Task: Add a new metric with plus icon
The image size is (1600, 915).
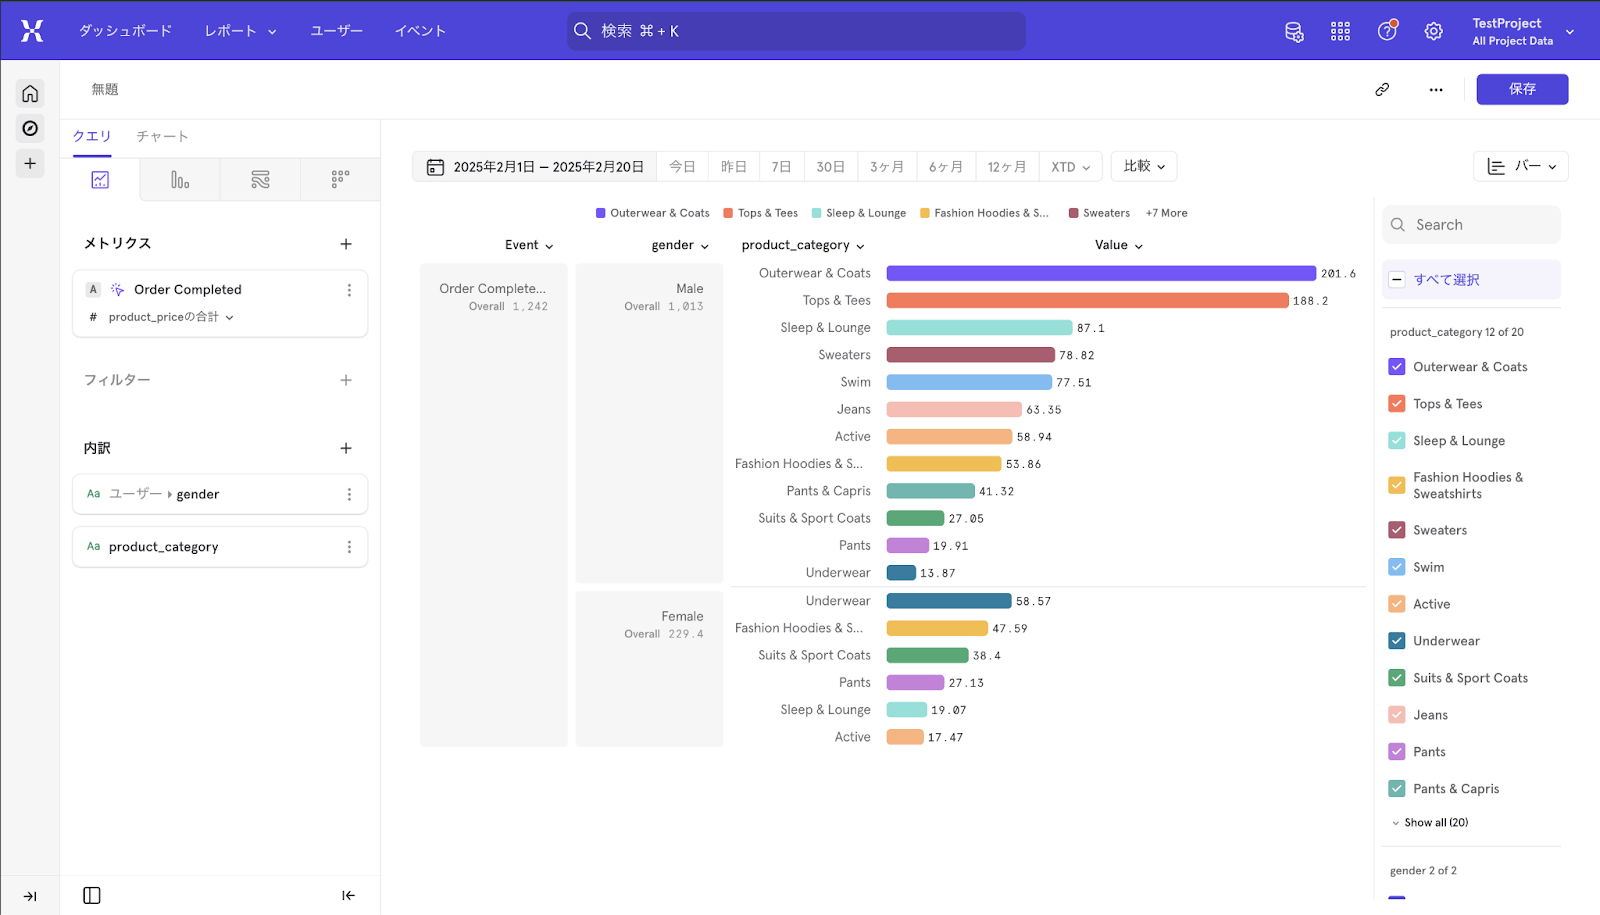Action: pyautogui.click(x=346, y=244)
